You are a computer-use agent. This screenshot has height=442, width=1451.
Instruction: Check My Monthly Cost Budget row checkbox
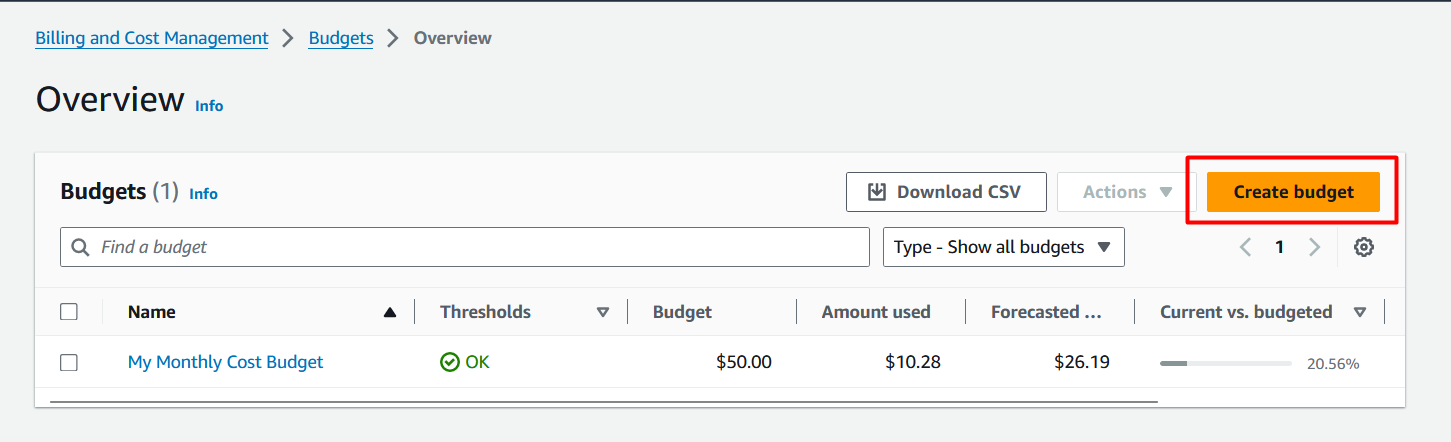[69, 362]
